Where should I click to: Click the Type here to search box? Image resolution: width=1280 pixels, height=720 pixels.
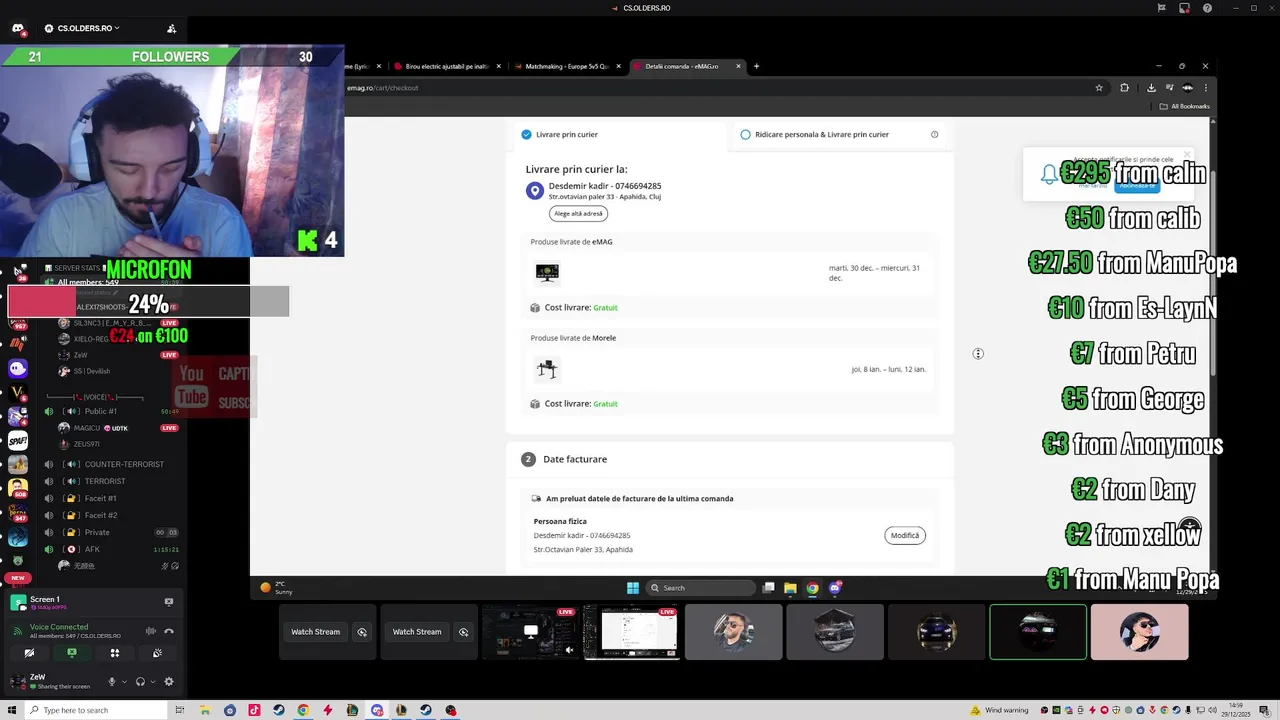pos(95,710)
